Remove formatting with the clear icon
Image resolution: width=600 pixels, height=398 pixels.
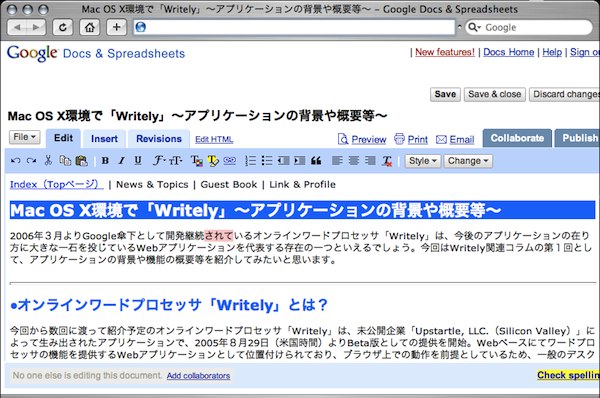click(x=387, y=161)
